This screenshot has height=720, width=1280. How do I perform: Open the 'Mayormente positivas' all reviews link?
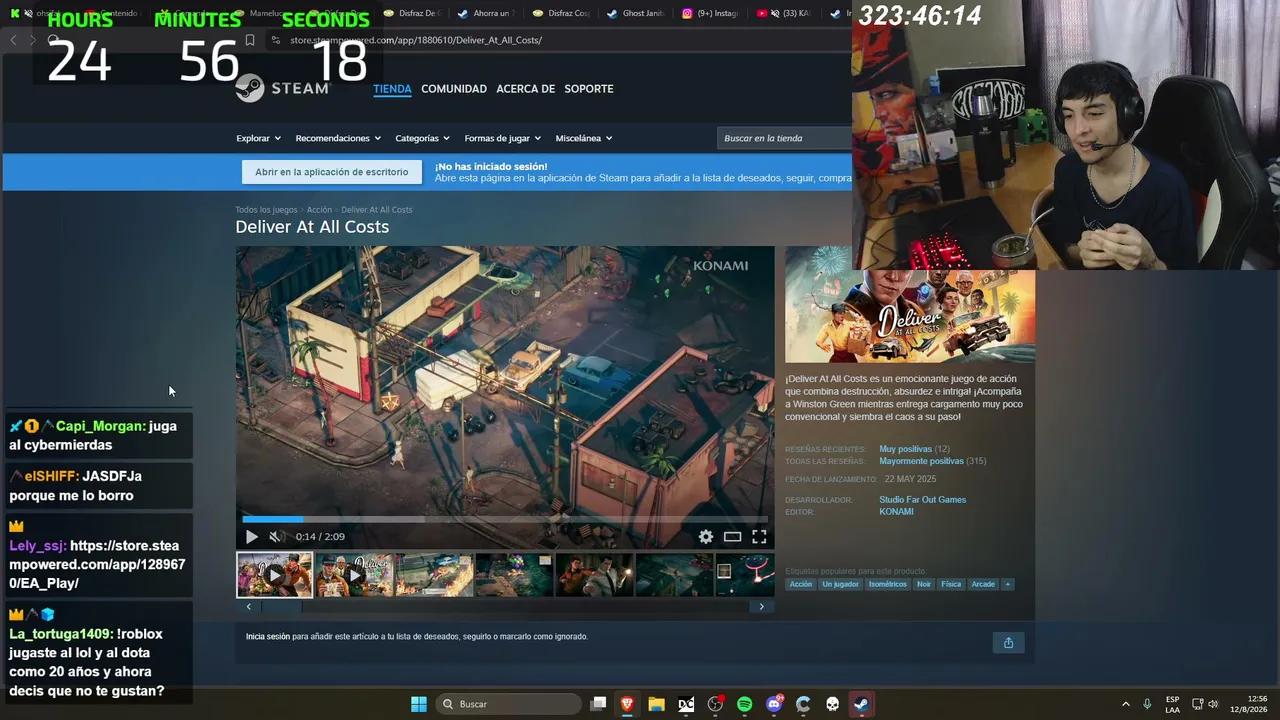click(x=921, y=461)
